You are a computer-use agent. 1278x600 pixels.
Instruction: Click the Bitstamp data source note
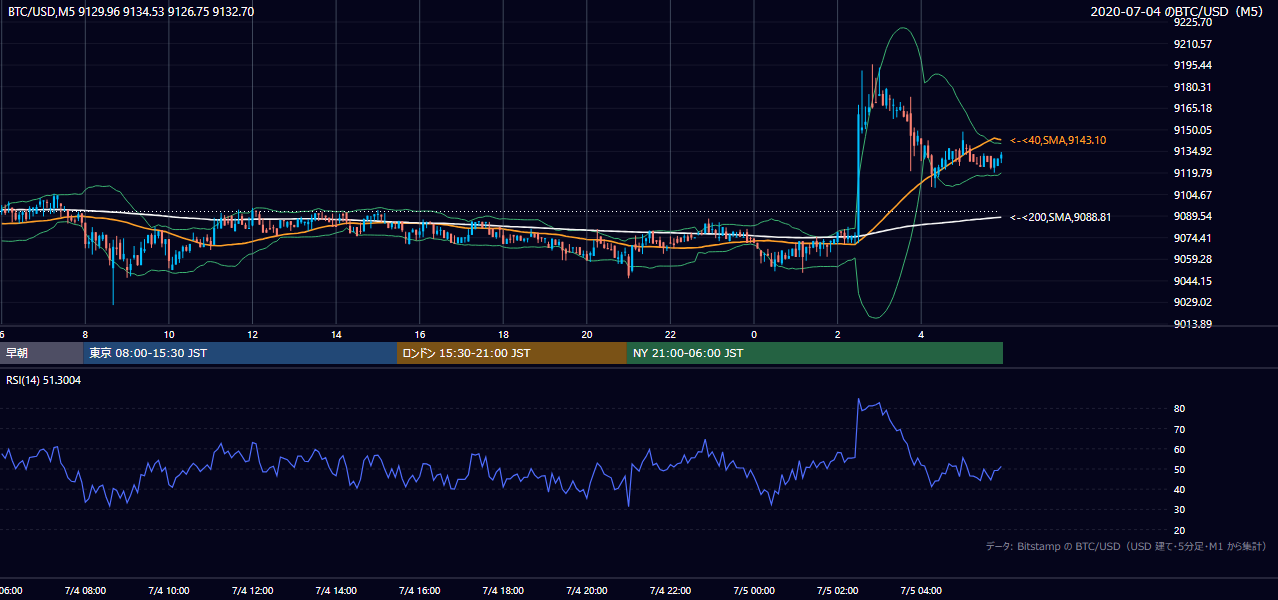click(1126, 547)
